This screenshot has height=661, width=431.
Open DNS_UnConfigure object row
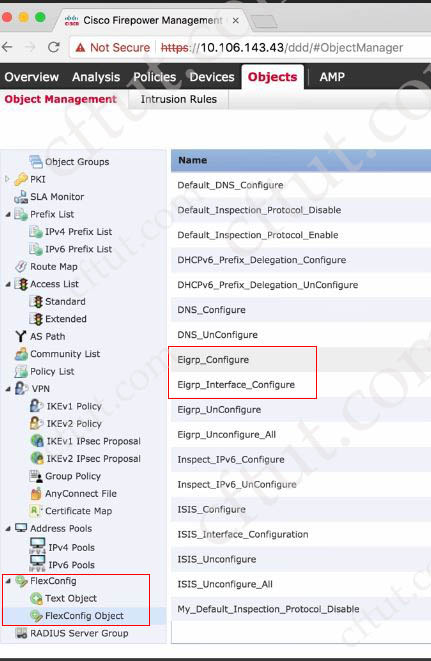pyautogui.click(x=301, y=335)
